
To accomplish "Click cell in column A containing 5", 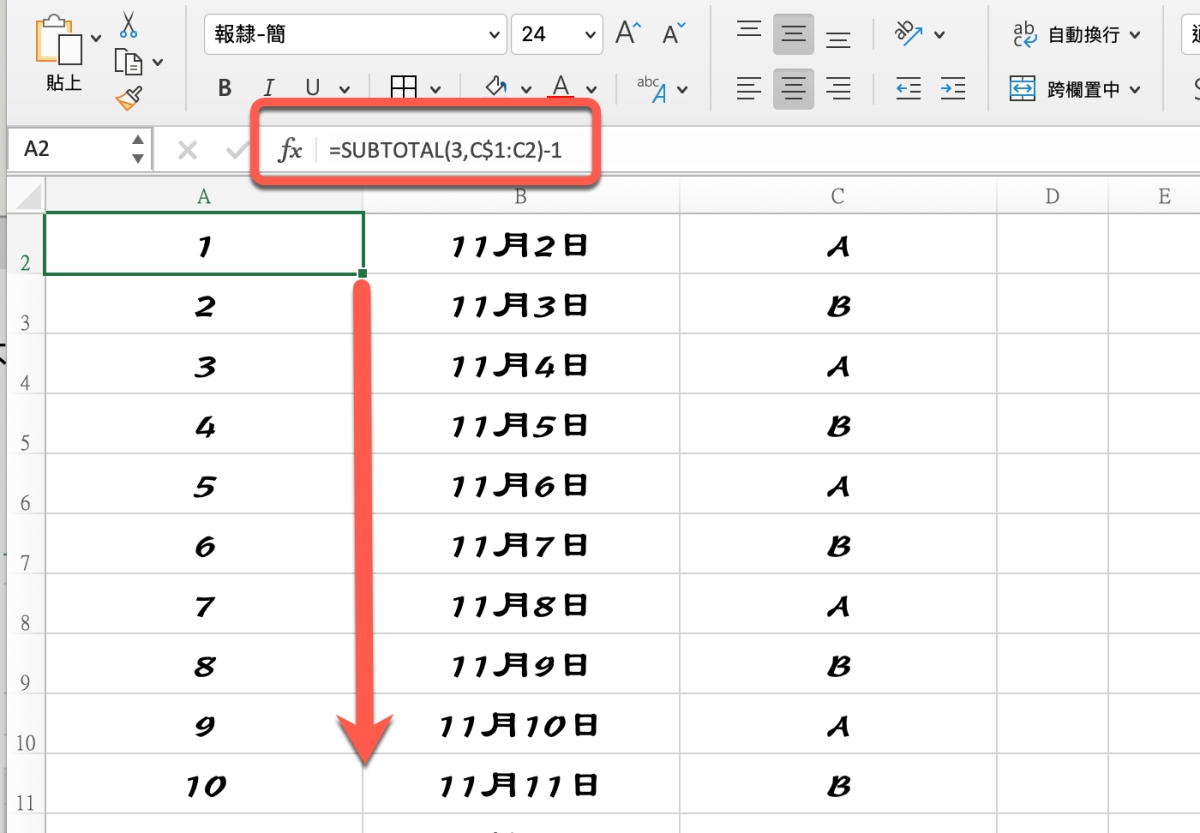I will (204, 484).
